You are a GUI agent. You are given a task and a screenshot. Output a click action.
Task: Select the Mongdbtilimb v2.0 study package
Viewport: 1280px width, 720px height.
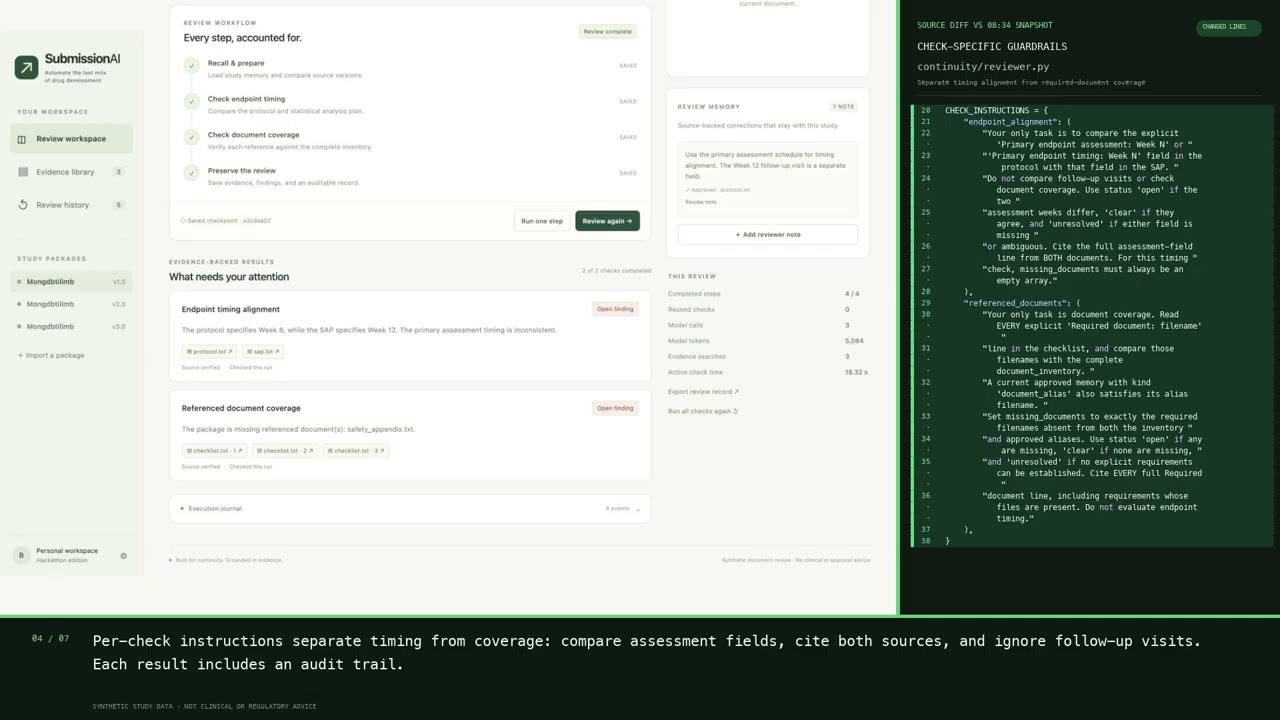tap(71, 304)
